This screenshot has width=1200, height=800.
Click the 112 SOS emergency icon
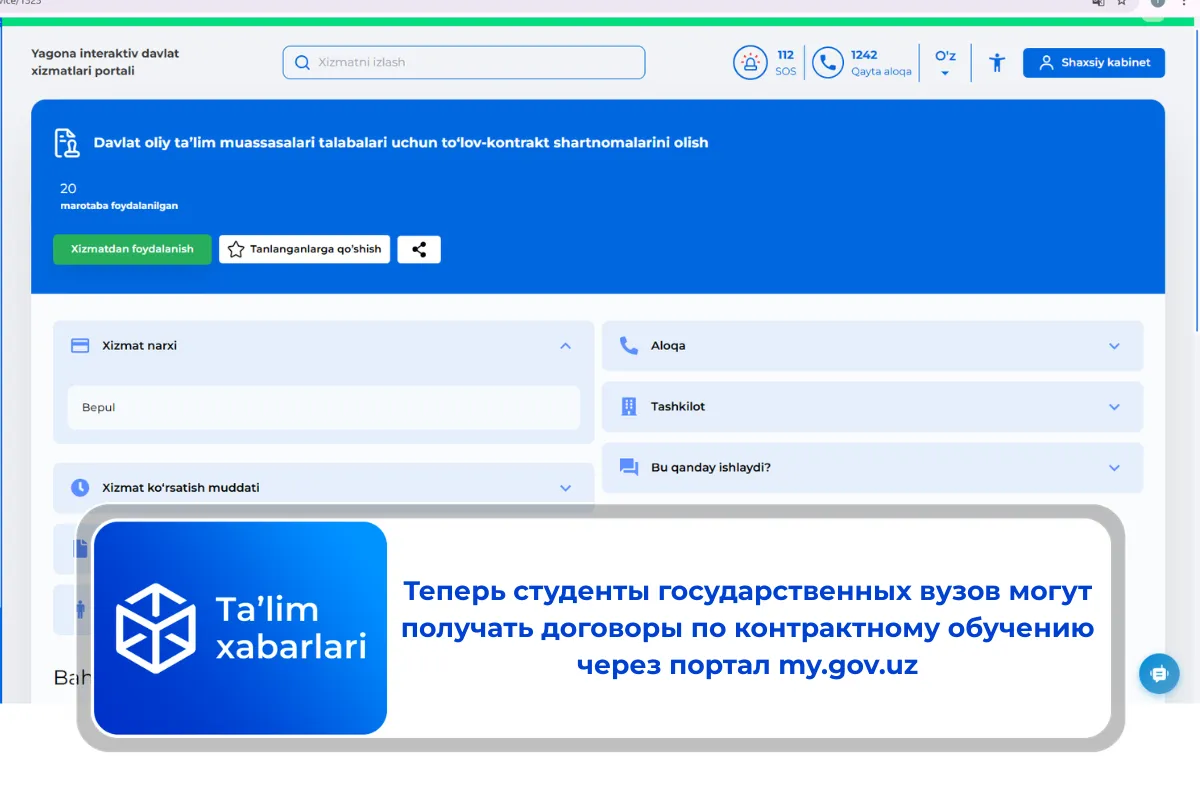click(x=751, y=62)
